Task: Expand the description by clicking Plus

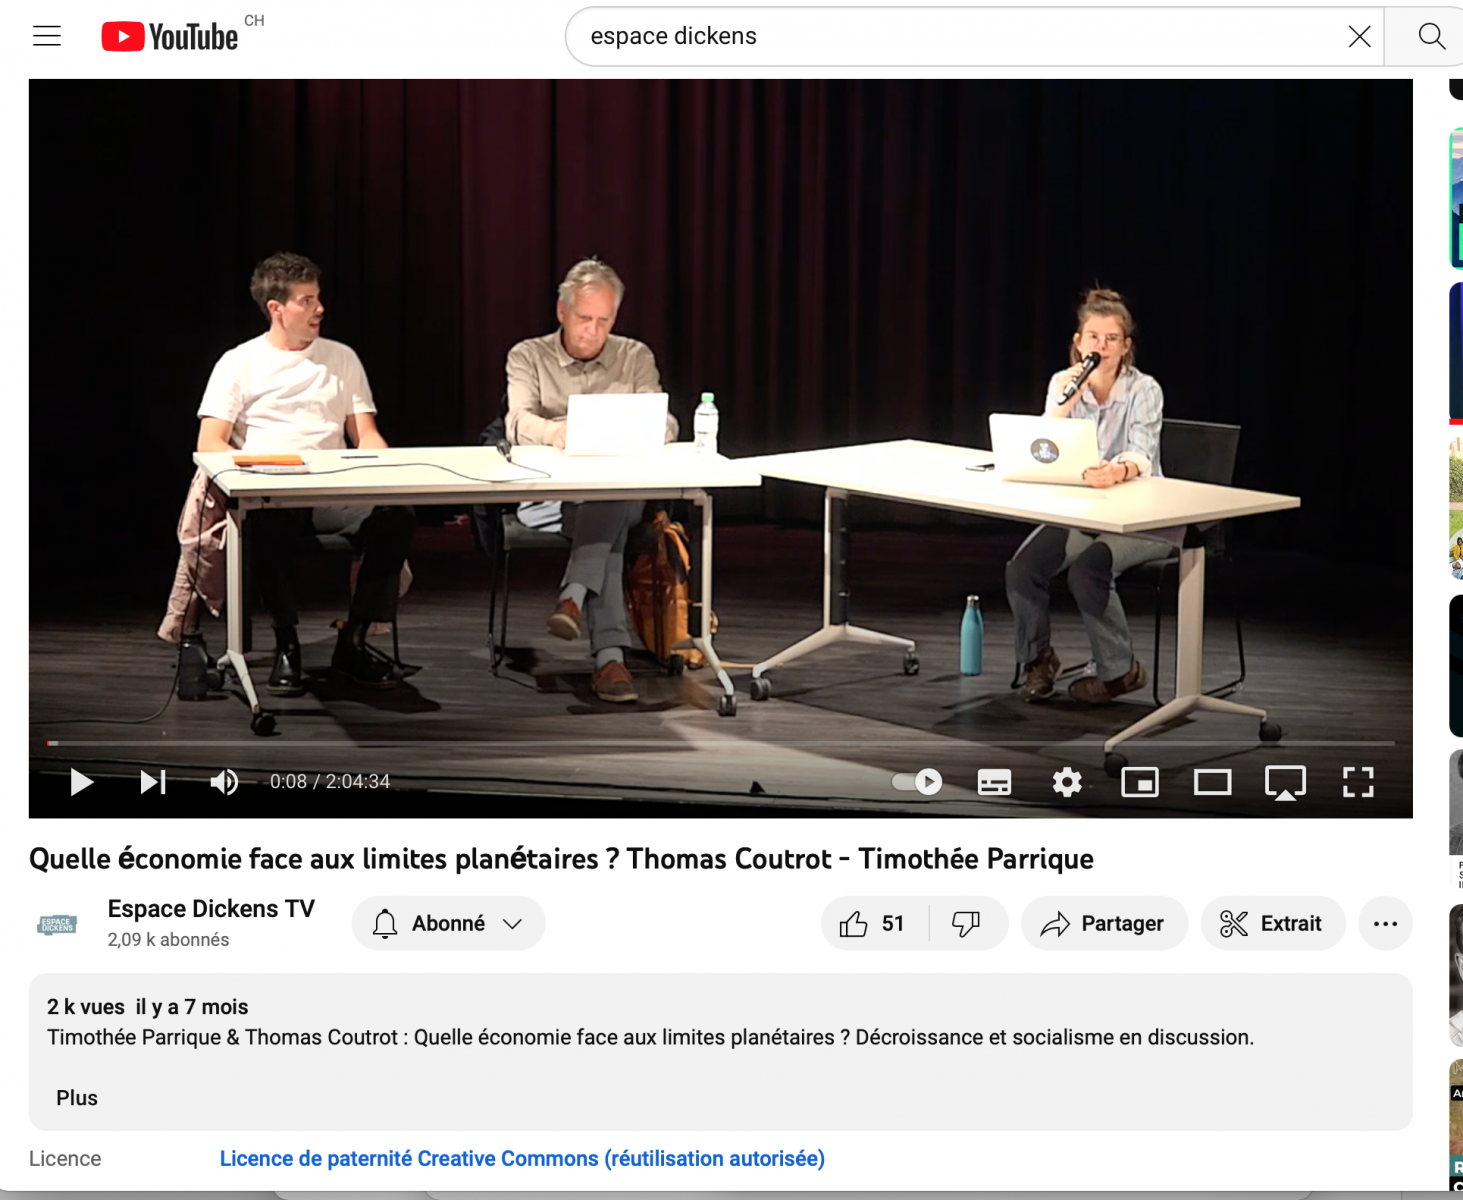Action: click(x=77, y=1098)
